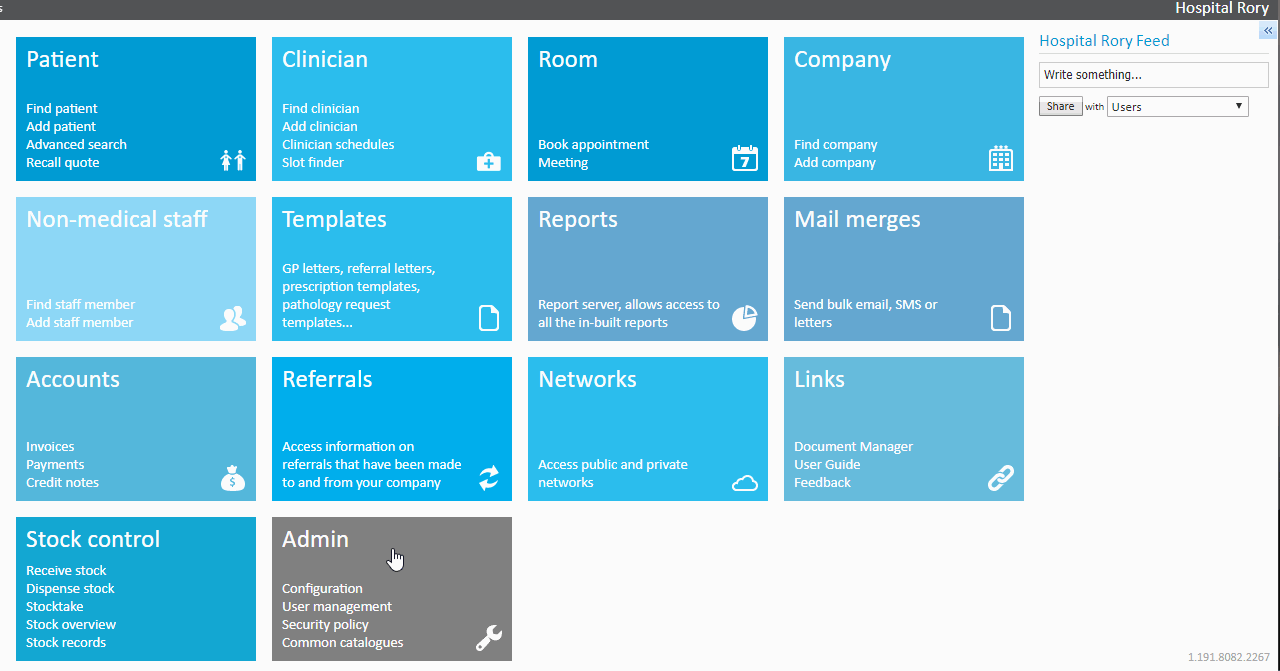Select Slot finder under Clinician
The width and height of the screenshot is (1280, 671).
[x=312, y=162]
